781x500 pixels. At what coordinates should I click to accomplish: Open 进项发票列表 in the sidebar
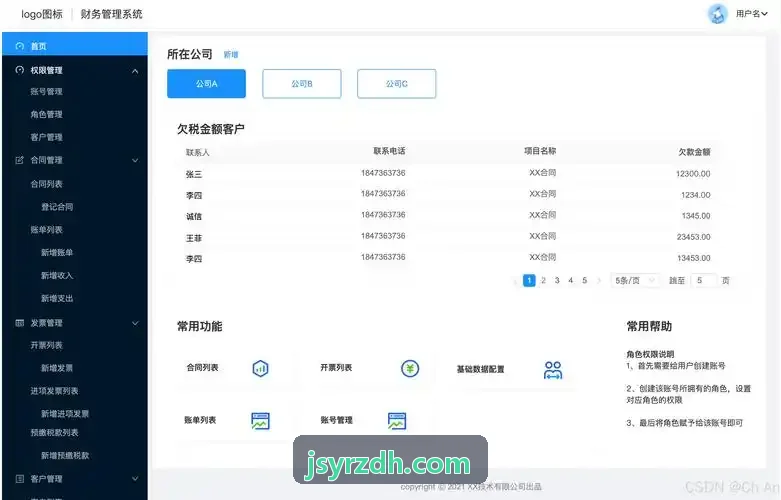(54, 391)
